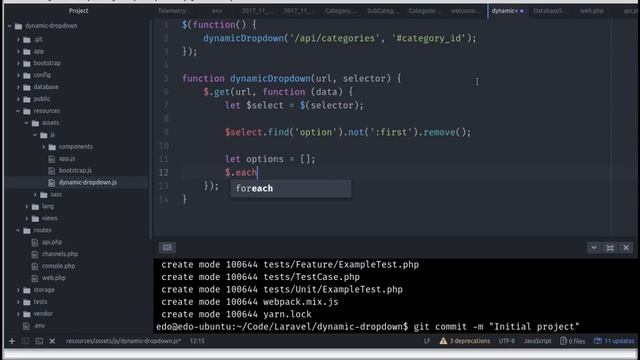Select the active dynamic-dropdown tab

[507, 11]
